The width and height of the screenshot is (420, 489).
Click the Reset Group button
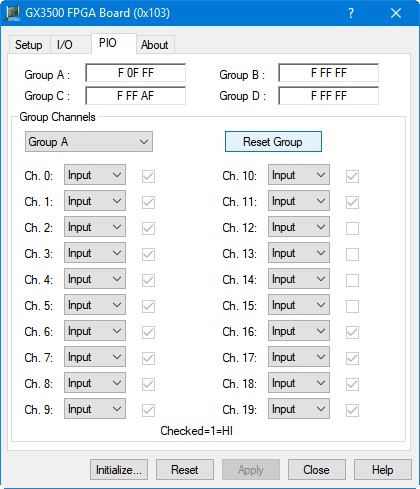tap(273, 142)
